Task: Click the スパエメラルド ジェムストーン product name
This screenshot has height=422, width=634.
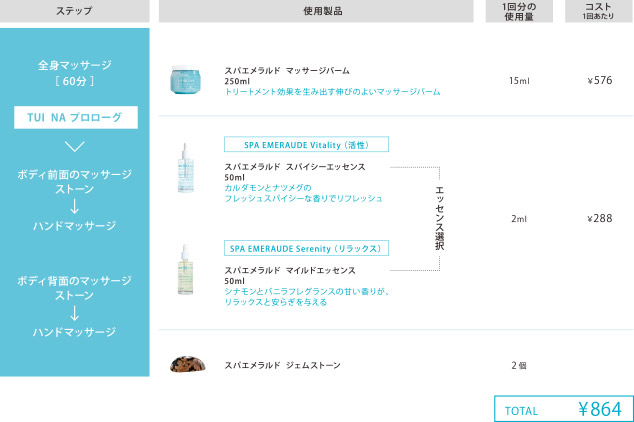Action: [282, 365]
